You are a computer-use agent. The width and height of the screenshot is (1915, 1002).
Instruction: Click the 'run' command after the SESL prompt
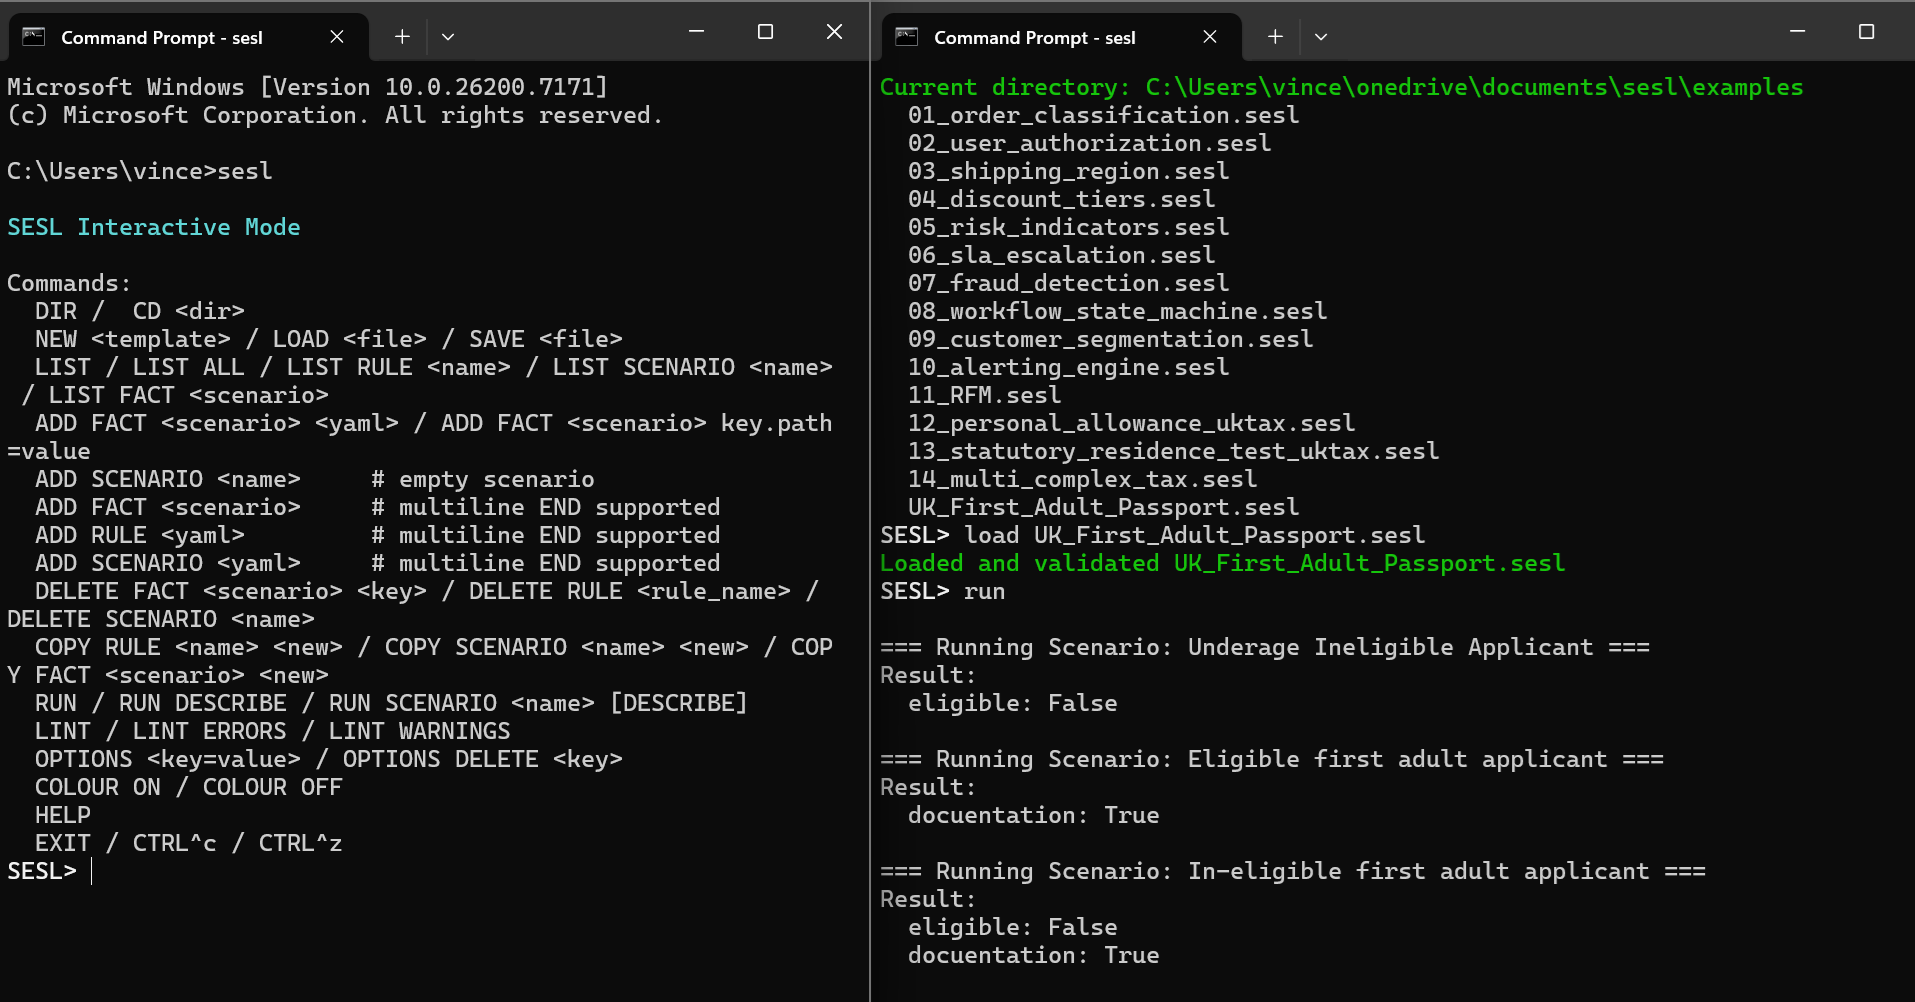[984, 591]
